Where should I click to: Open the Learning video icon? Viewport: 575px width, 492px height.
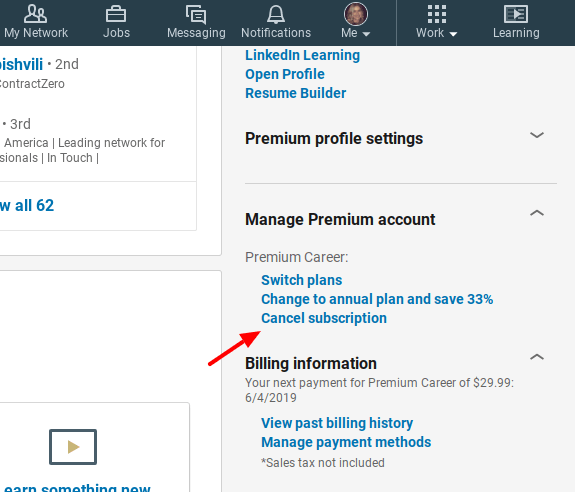[x=516, y=14]
